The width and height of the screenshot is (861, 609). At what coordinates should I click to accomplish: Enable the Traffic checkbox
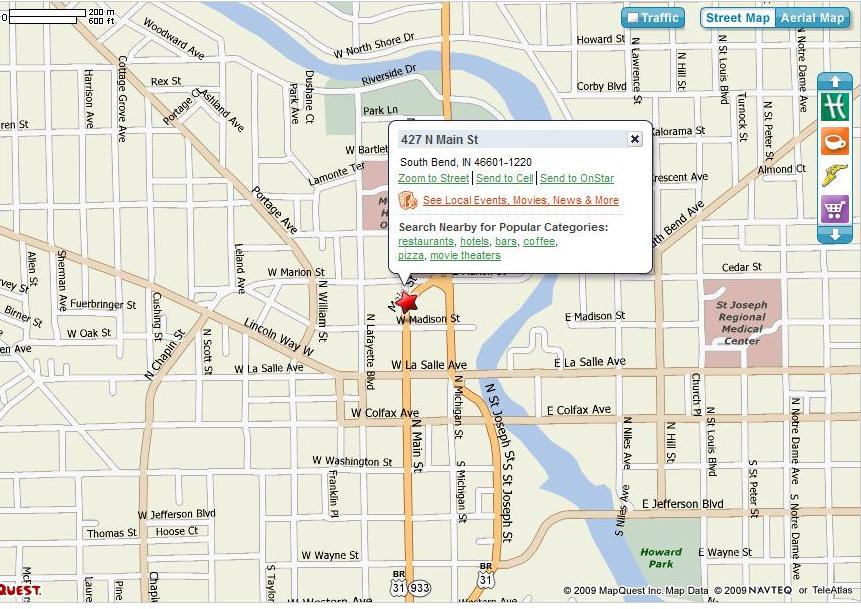click(633, 18)
